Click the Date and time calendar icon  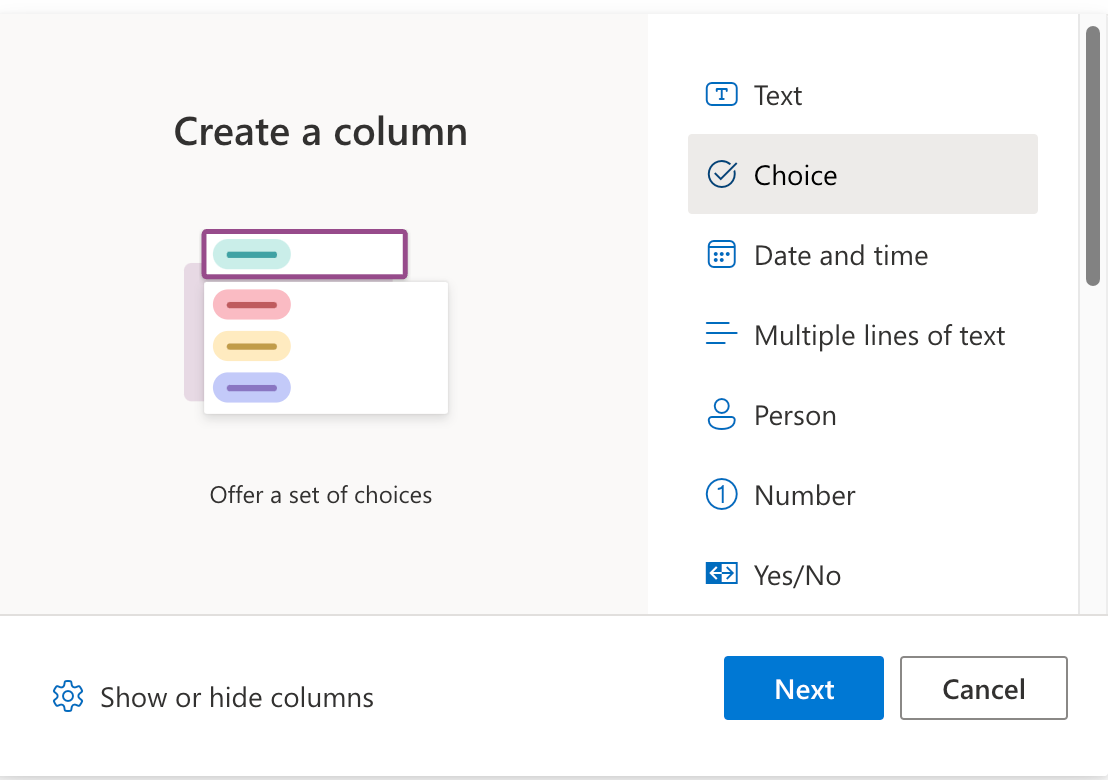point(721,255)
